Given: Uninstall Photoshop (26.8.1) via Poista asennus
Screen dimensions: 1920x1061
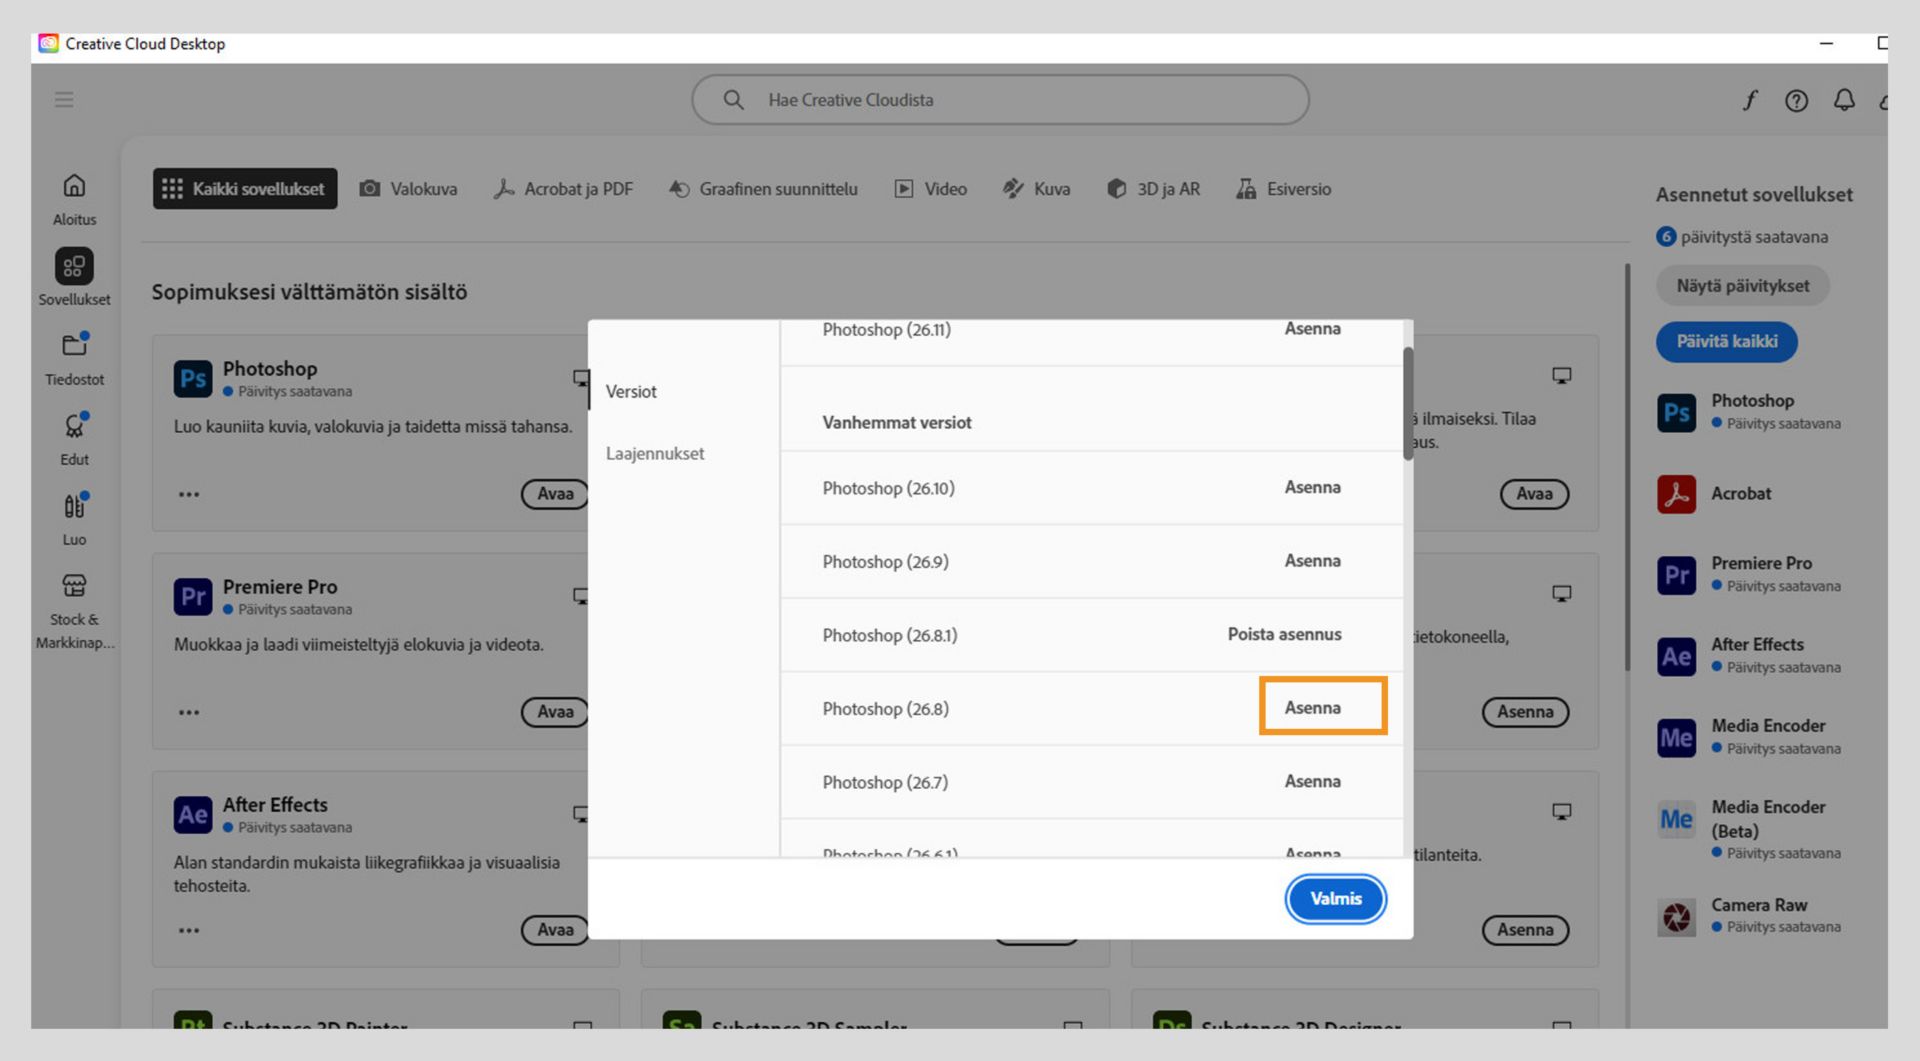Looking at the screenshot, I should pyautogui.click(x=1284, y=634).
